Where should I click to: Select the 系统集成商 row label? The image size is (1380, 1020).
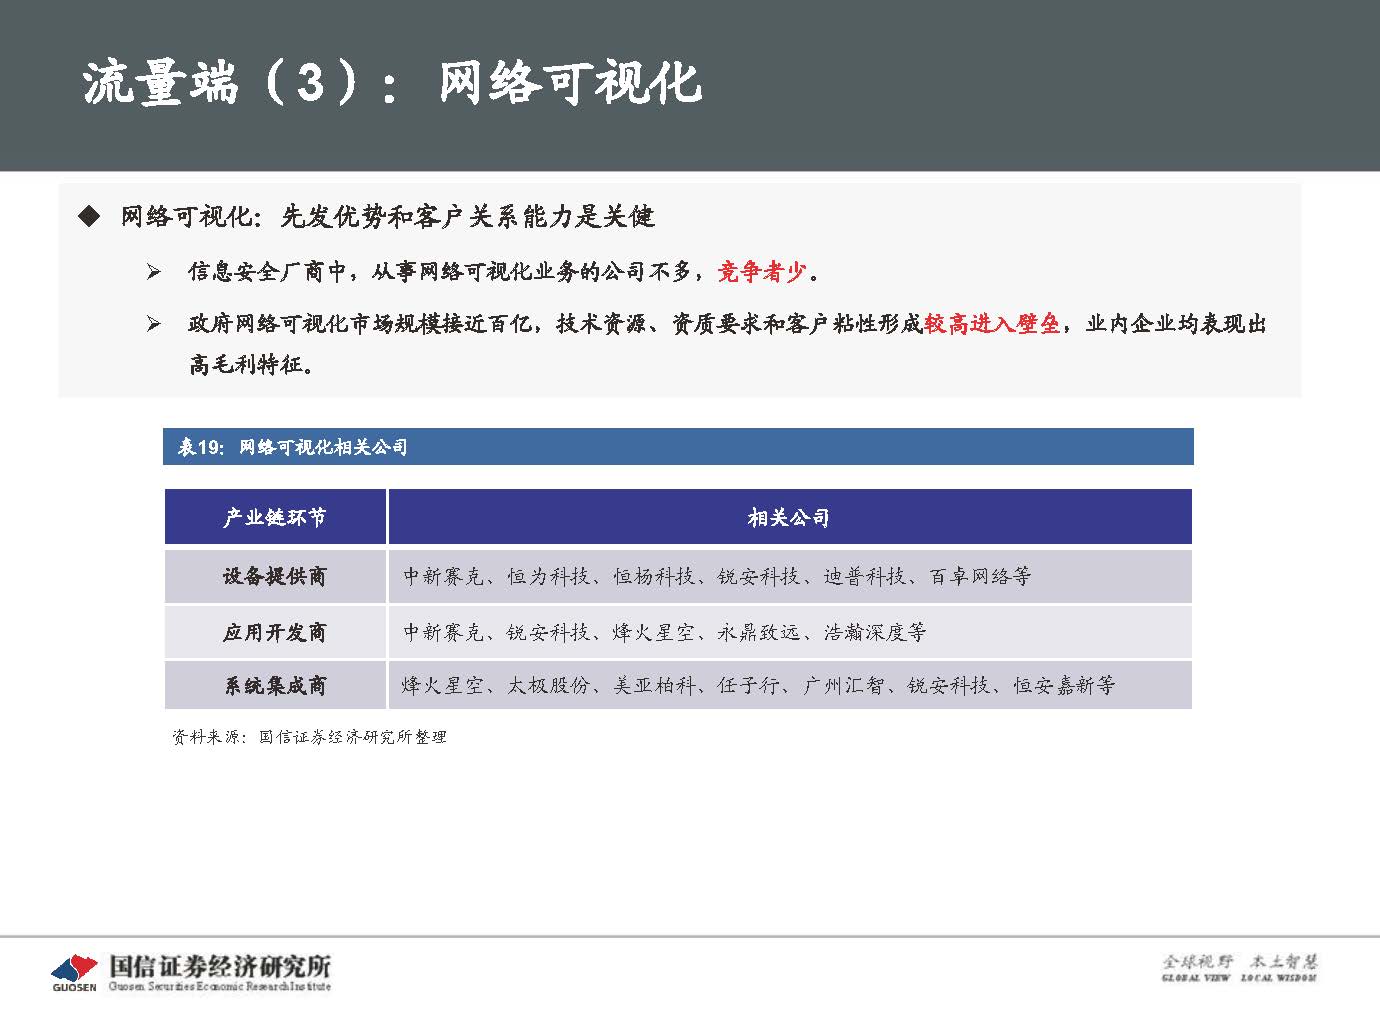click(274, 685)
